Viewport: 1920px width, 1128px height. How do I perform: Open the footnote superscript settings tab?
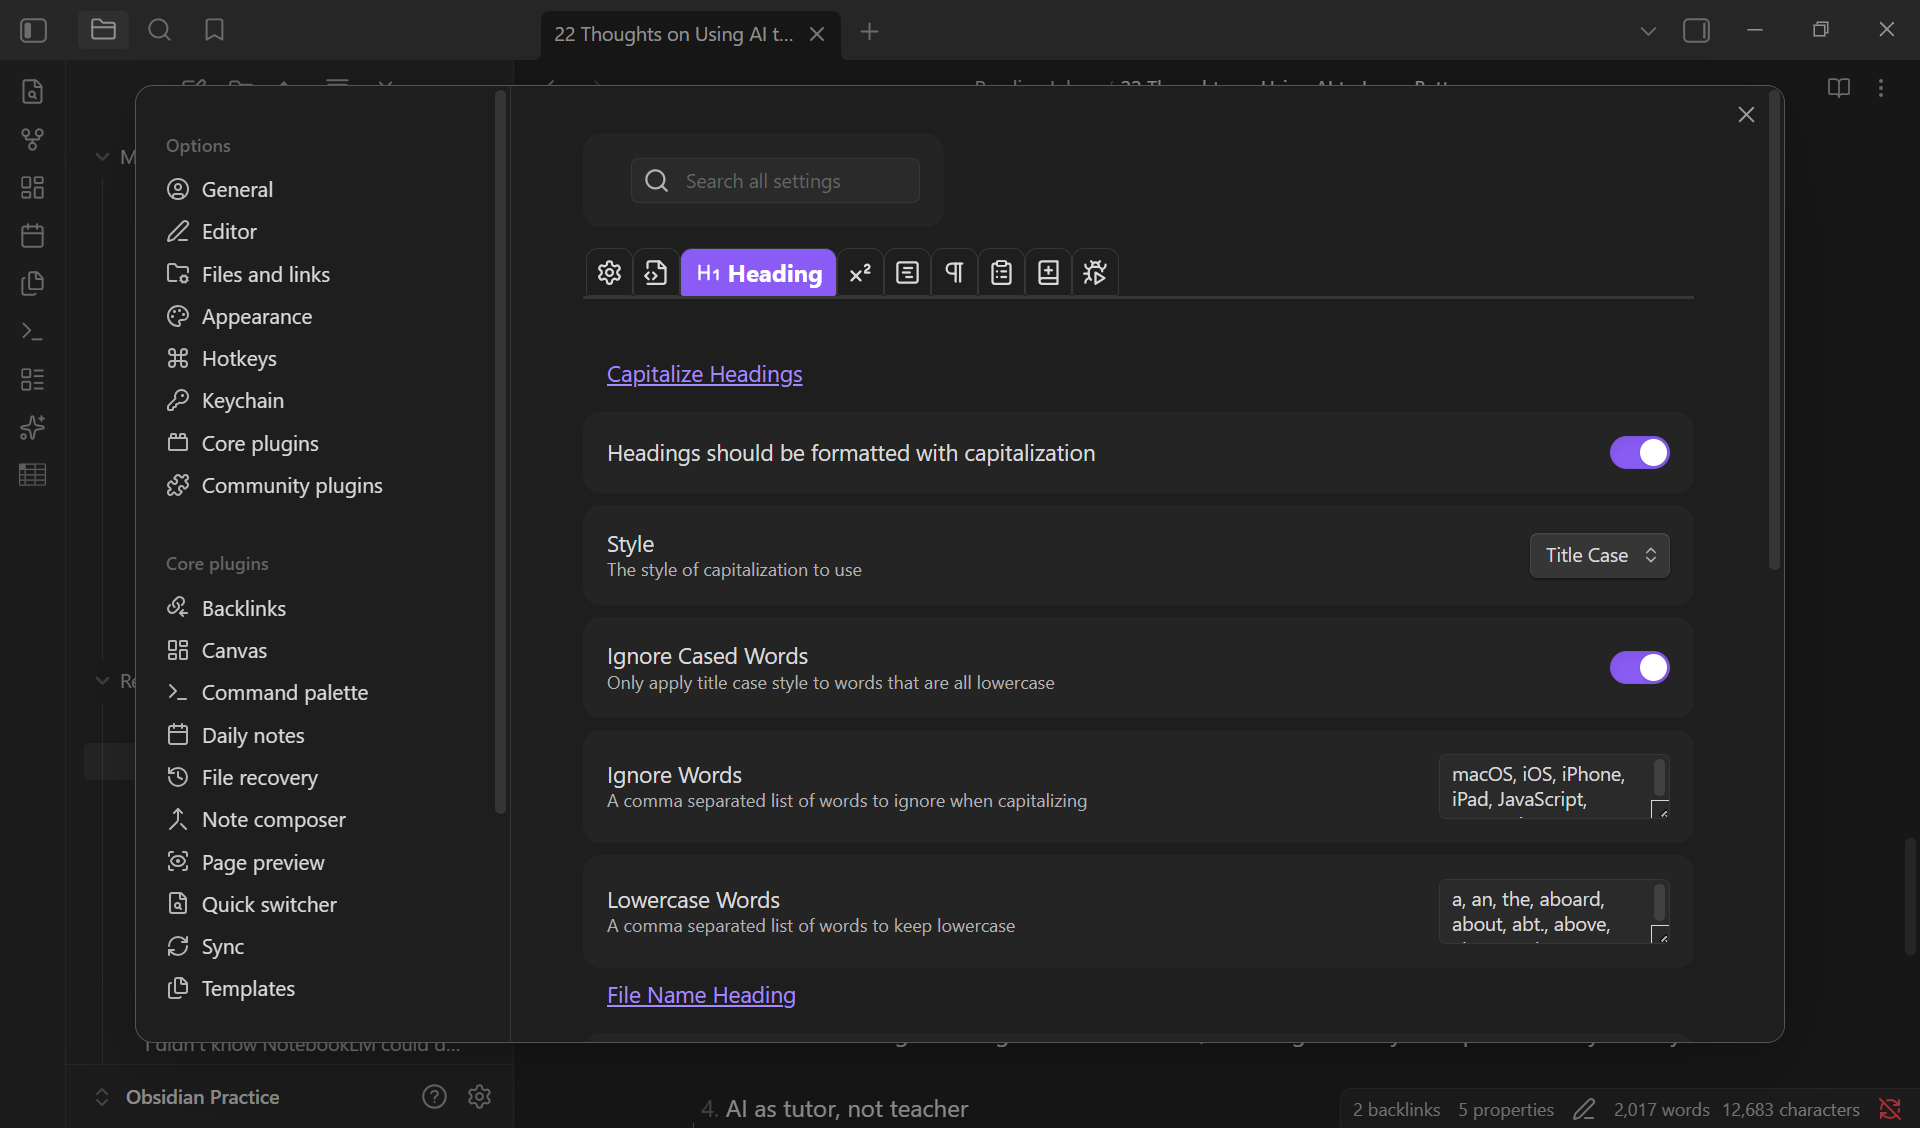860,273
